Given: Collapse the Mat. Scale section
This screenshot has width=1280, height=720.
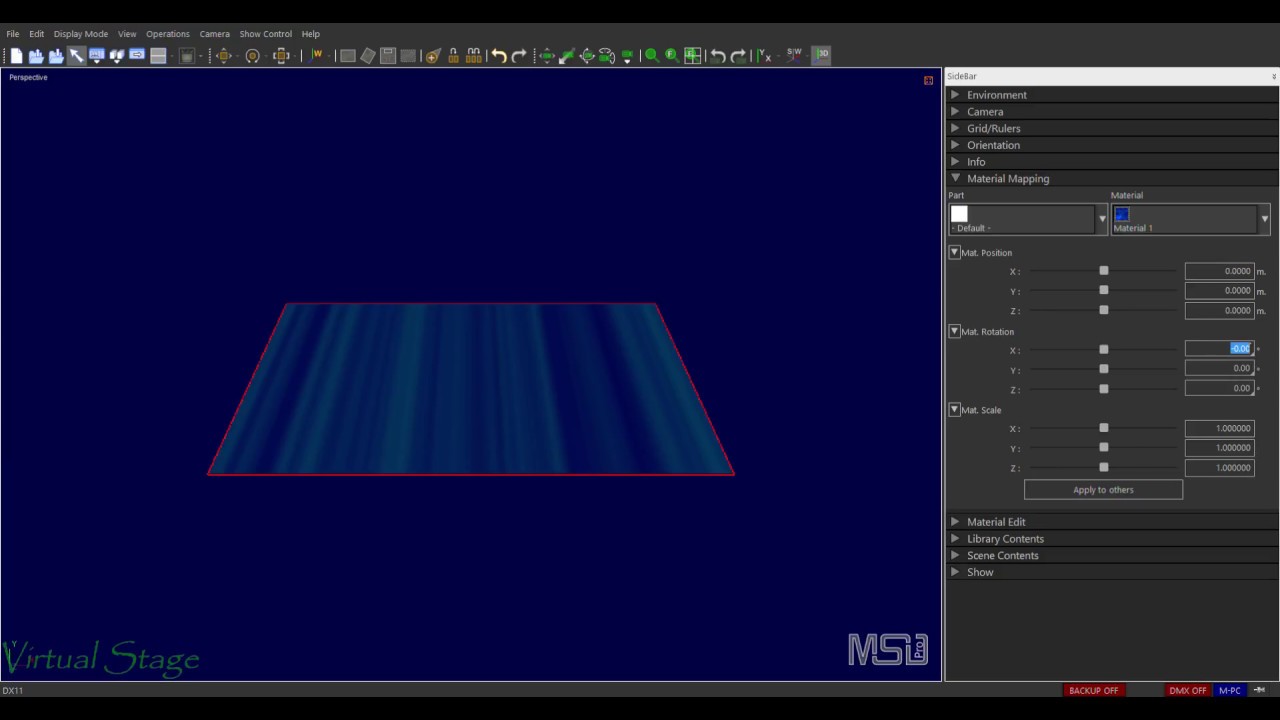Looking at the screenshot, I should coord(954,410).
